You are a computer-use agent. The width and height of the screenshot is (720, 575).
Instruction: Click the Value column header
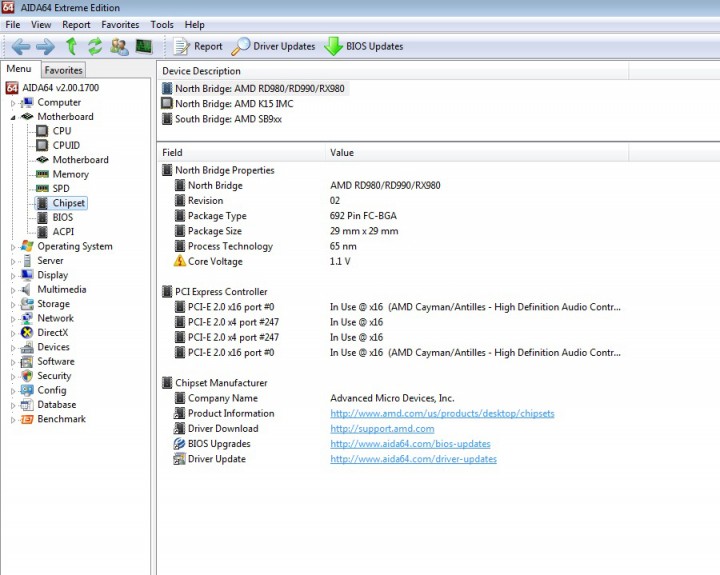(477, 152)
